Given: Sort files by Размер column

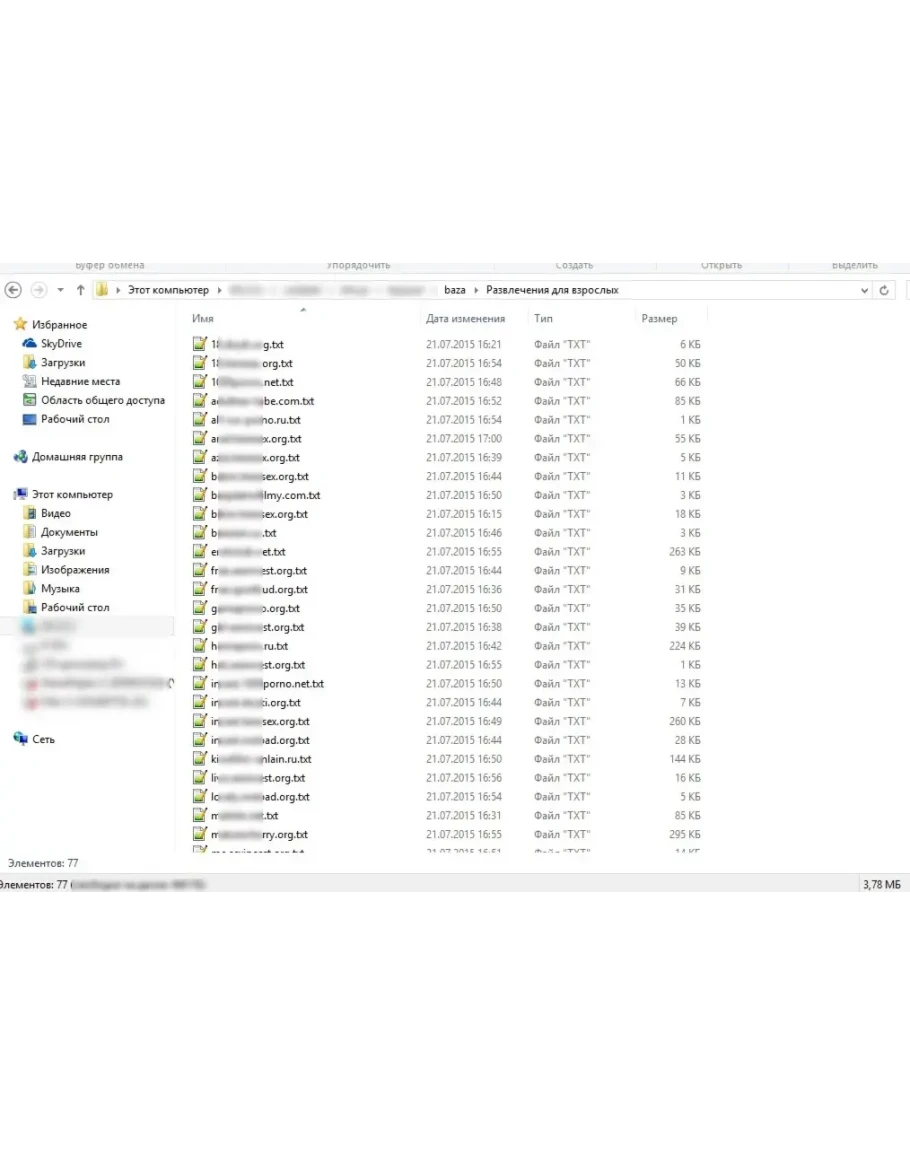Looking at the screenshot, I should pos(659,319).
